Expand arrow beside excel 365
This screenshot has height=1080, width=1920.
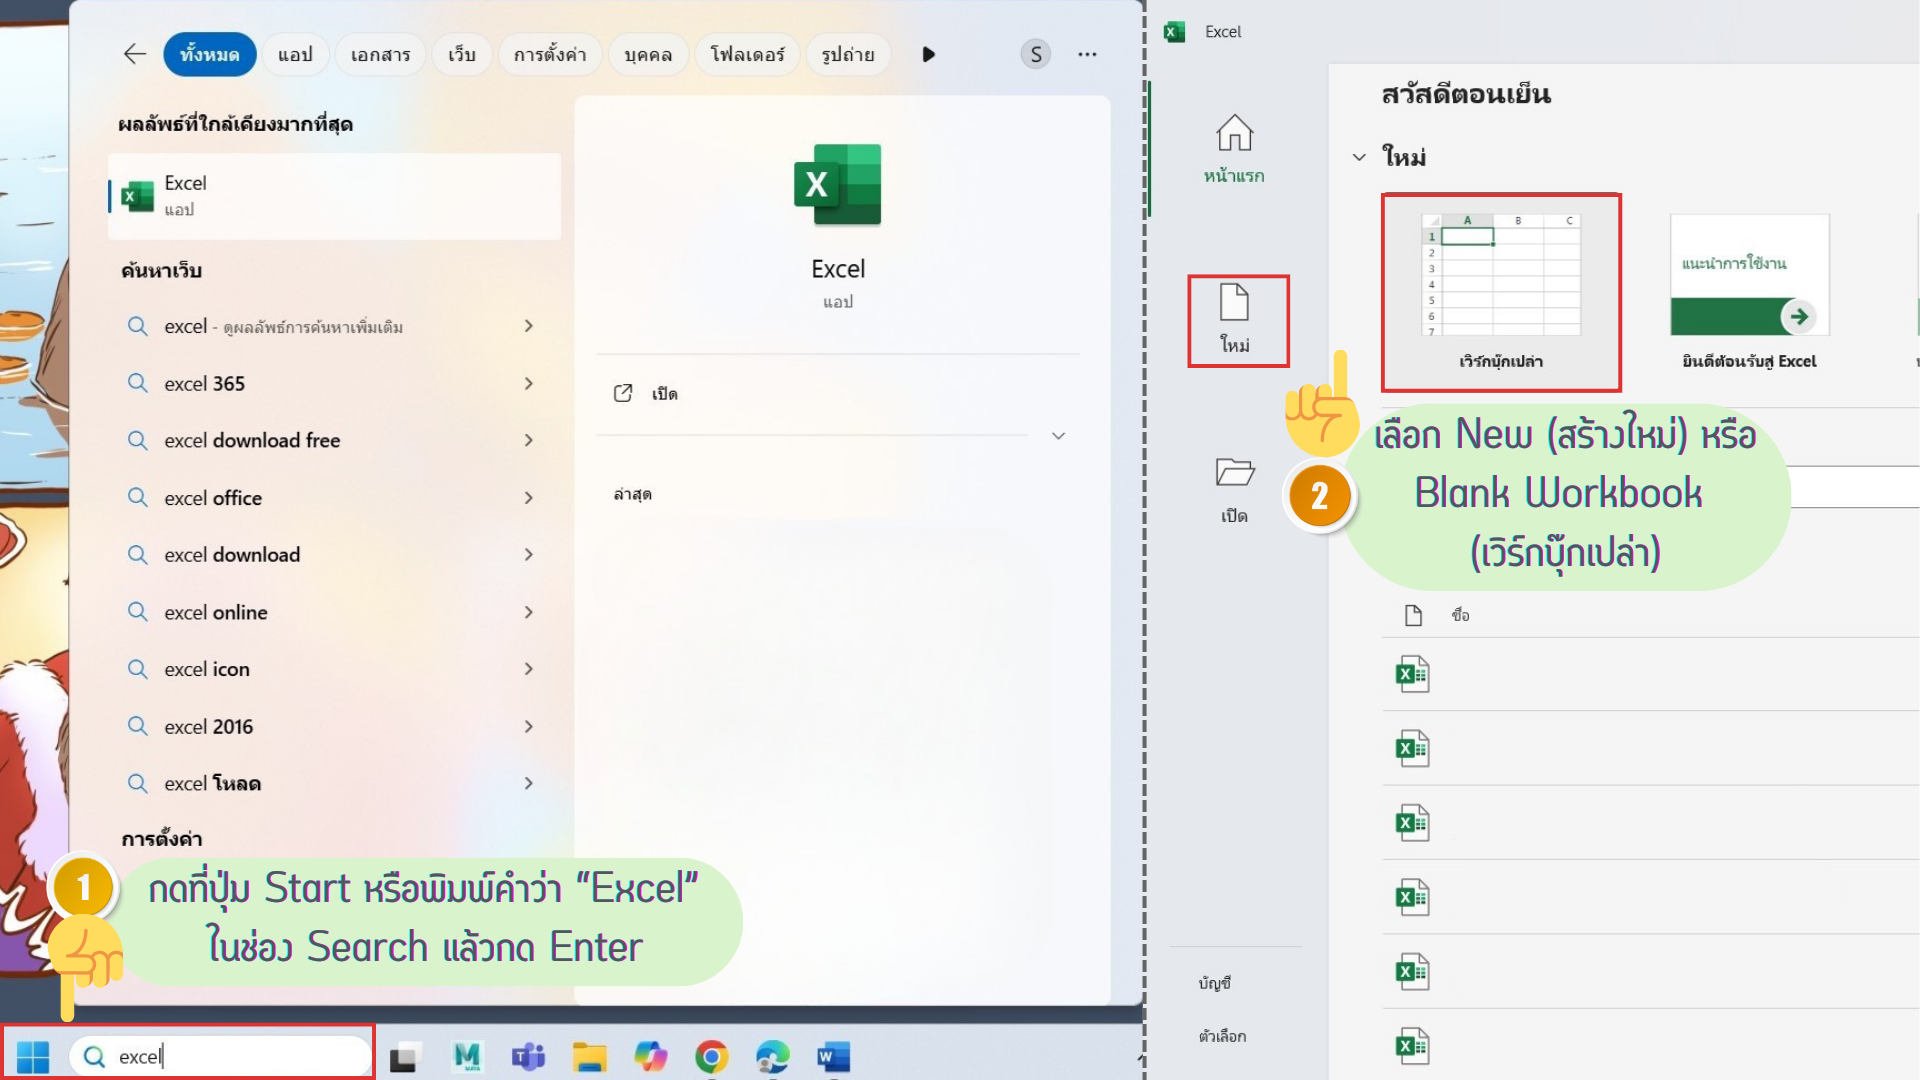529,383
